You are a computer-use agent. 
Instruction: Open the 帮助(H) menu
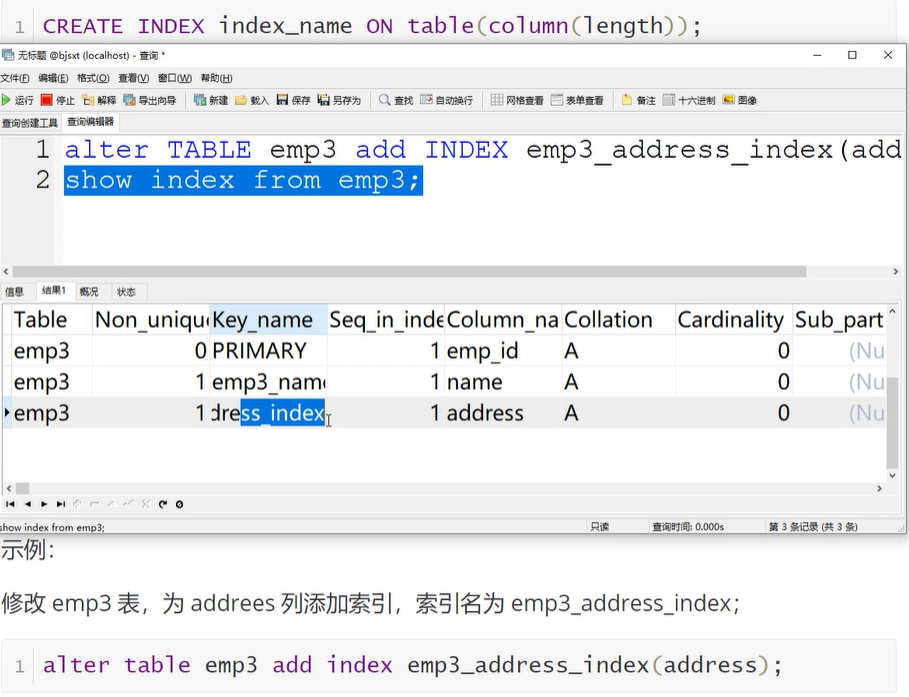tap(216, 78)
